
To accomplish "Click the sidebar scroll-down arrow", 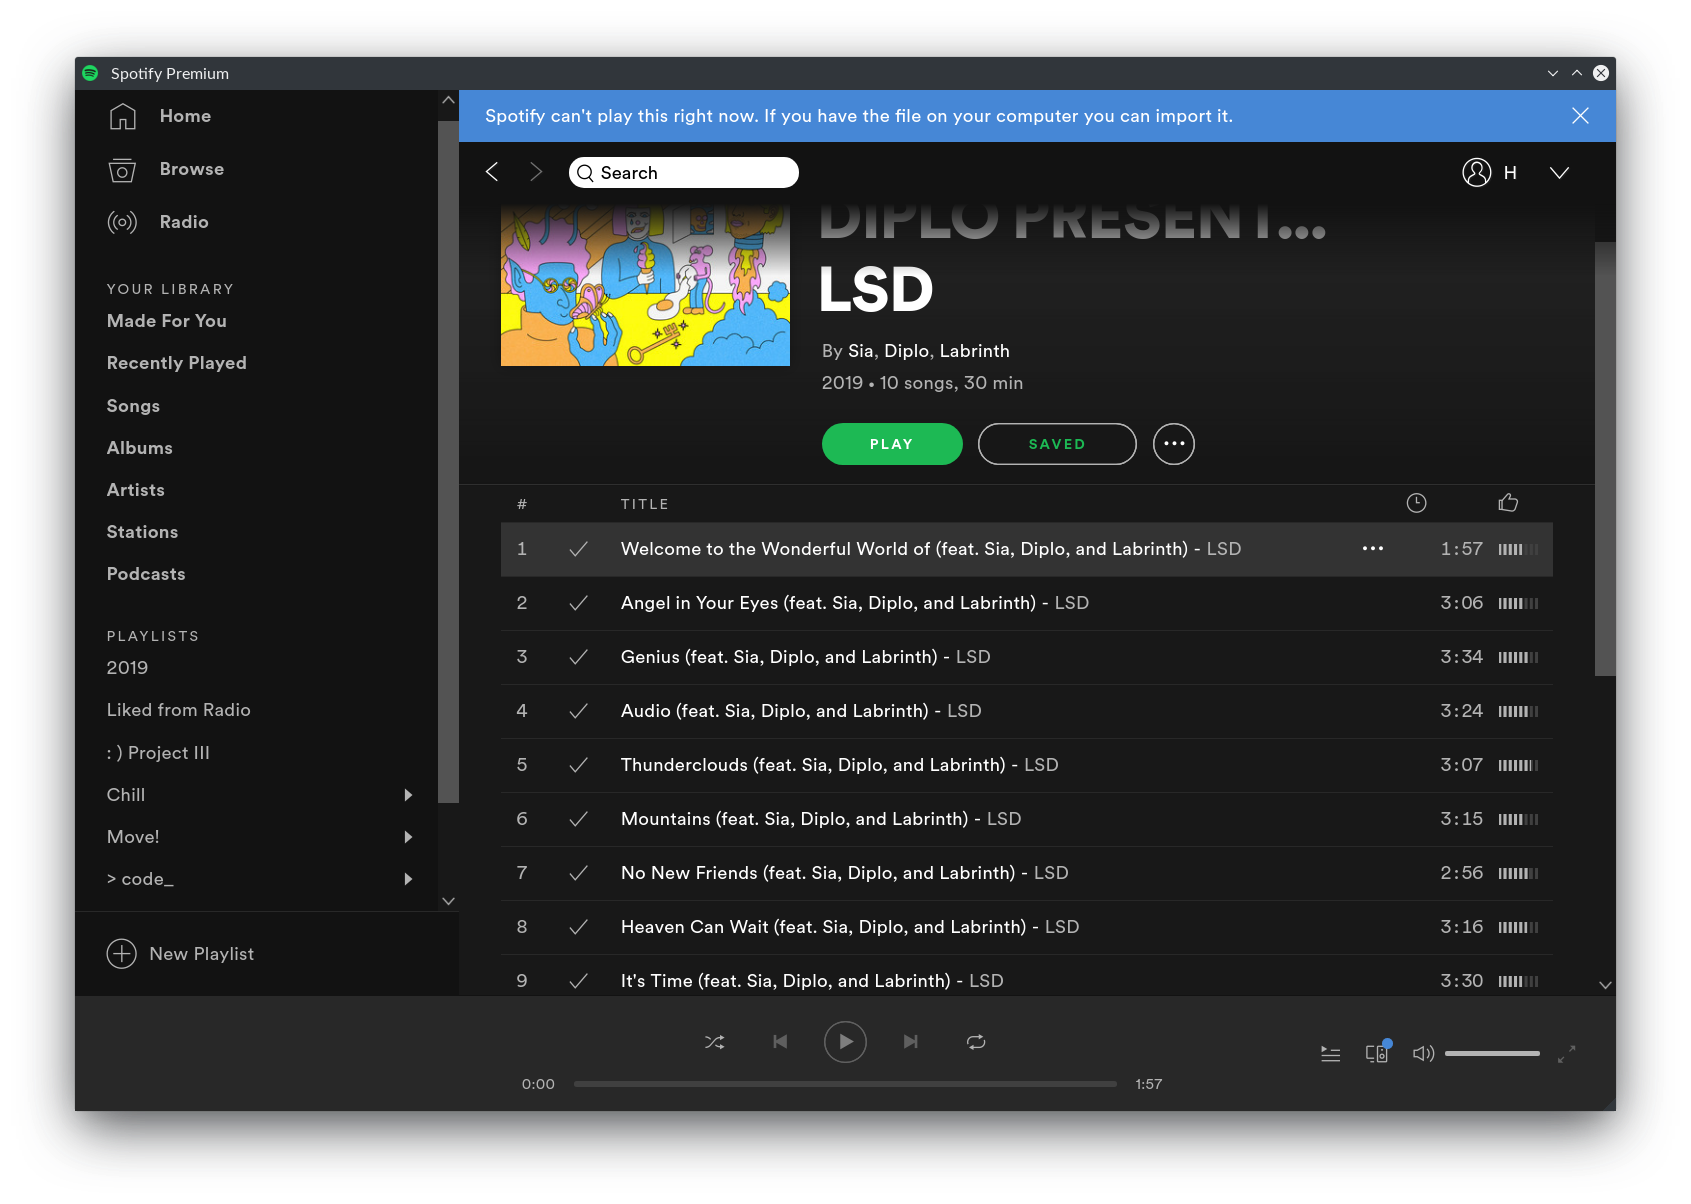I will (448, 901).
